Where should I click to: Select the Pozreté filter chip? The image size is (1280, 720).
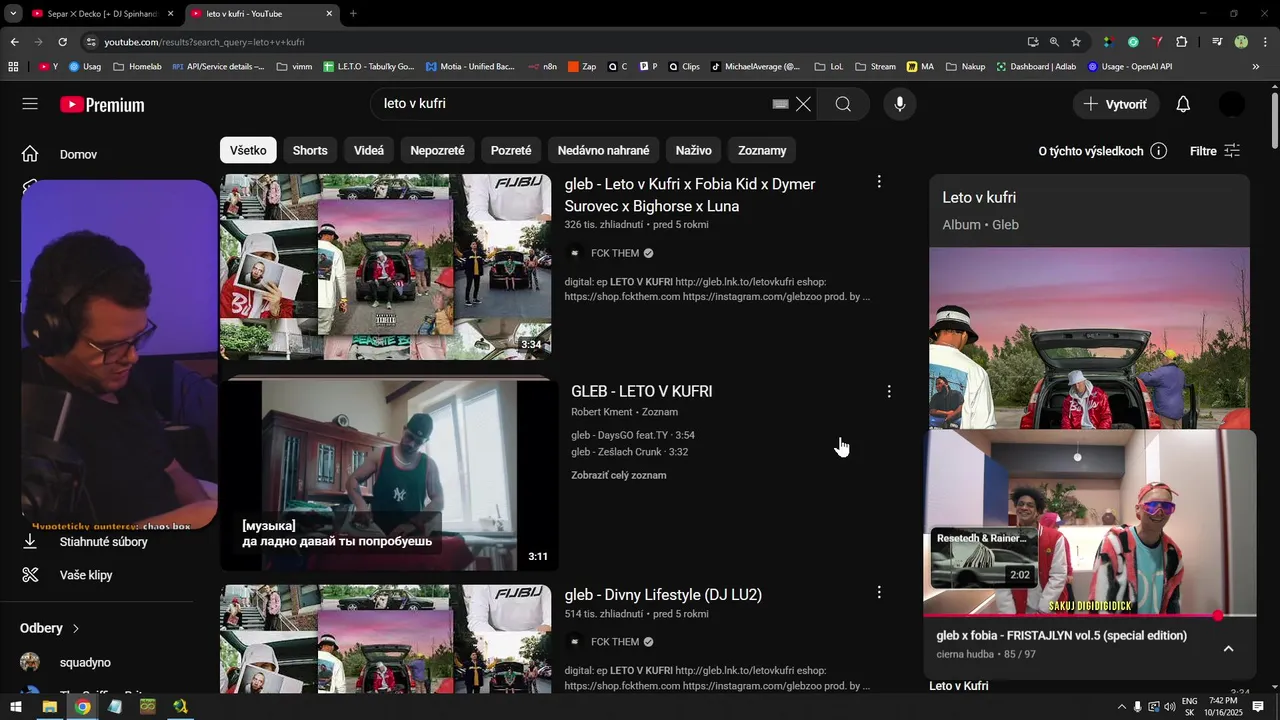pos(511,150)
